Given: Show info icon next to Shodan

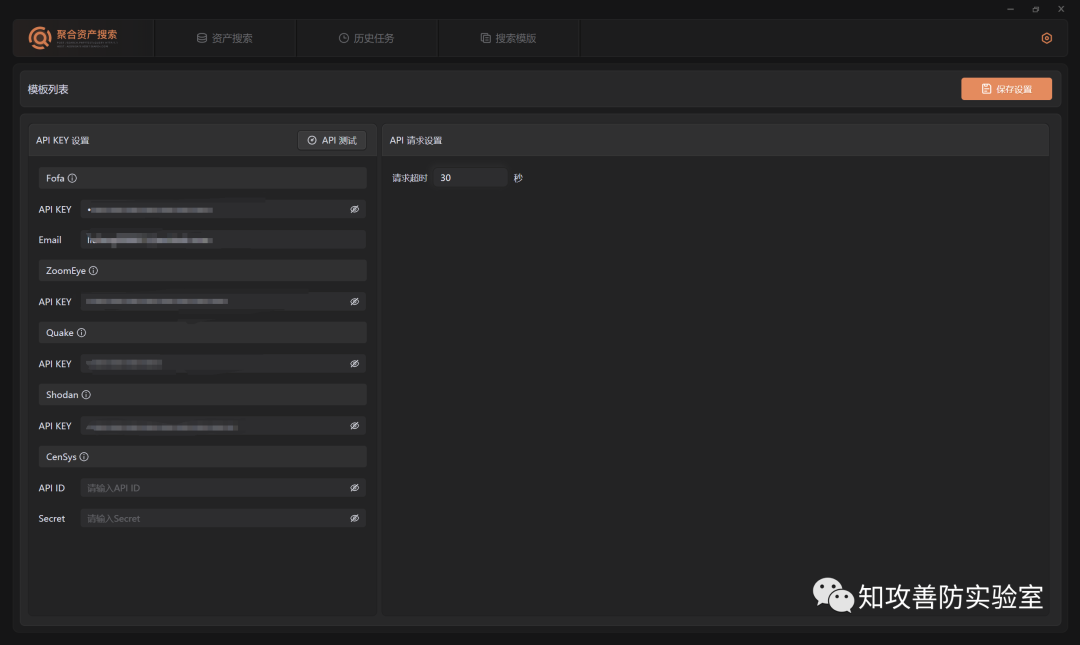Looking at the screenshot, I should click(x=86, y=395).
